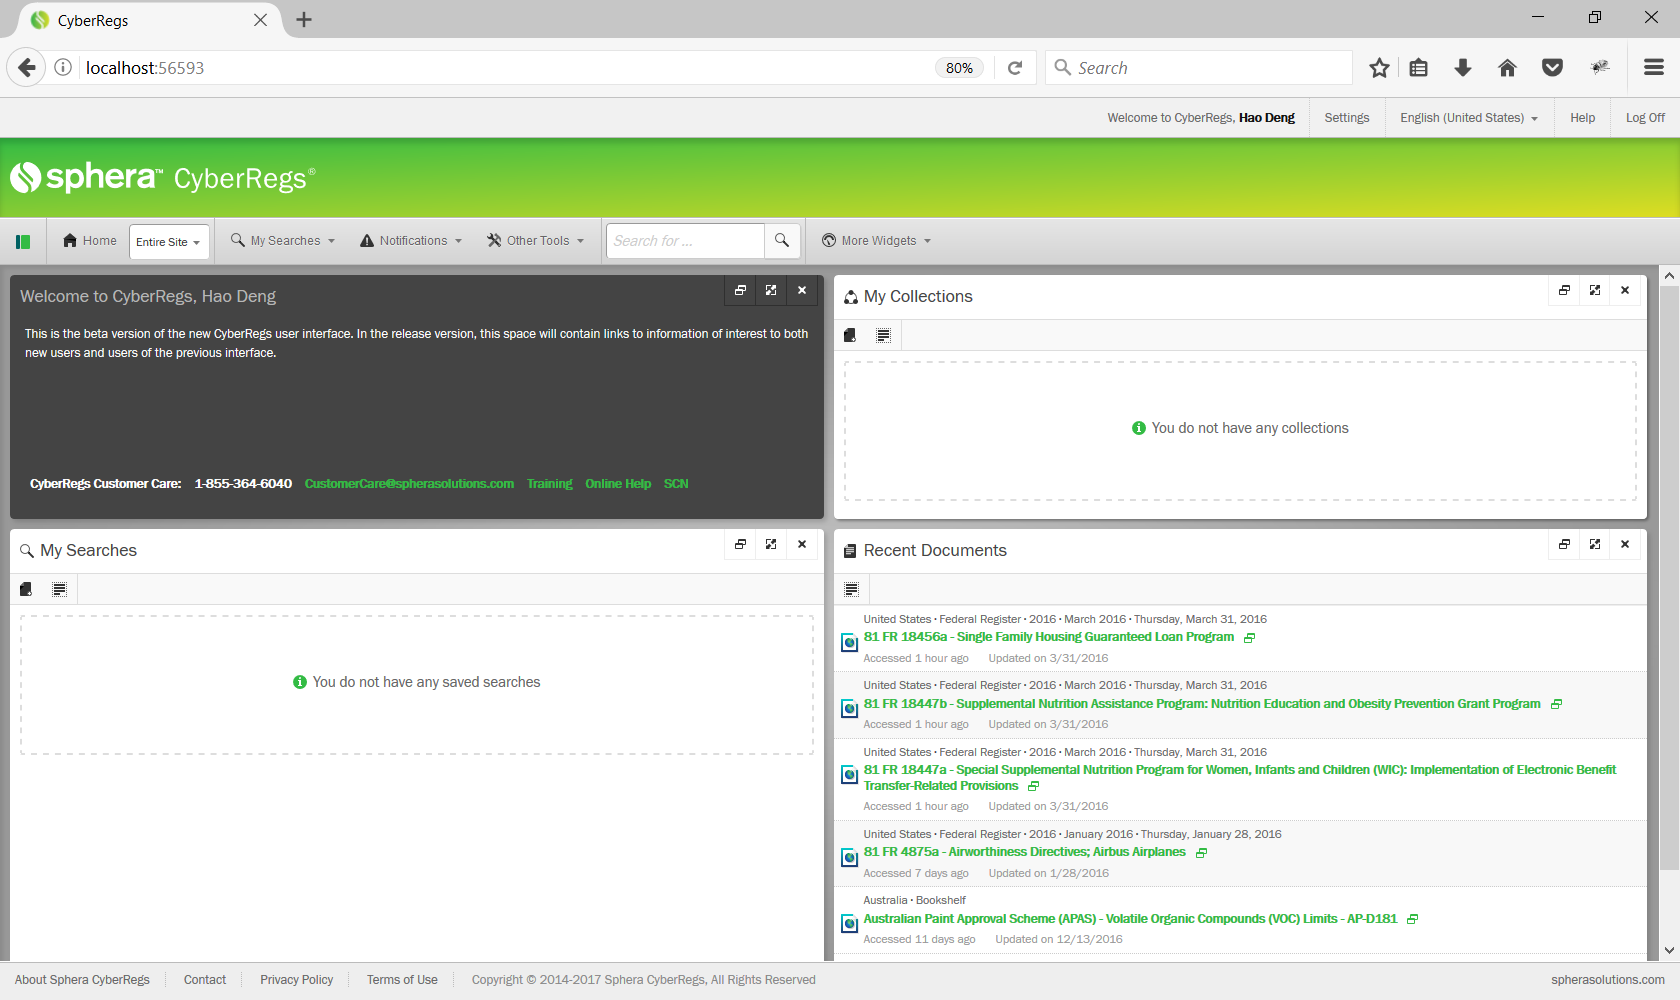
Task: Click the page scrollbar down arrow
Action: [1669, 951]
